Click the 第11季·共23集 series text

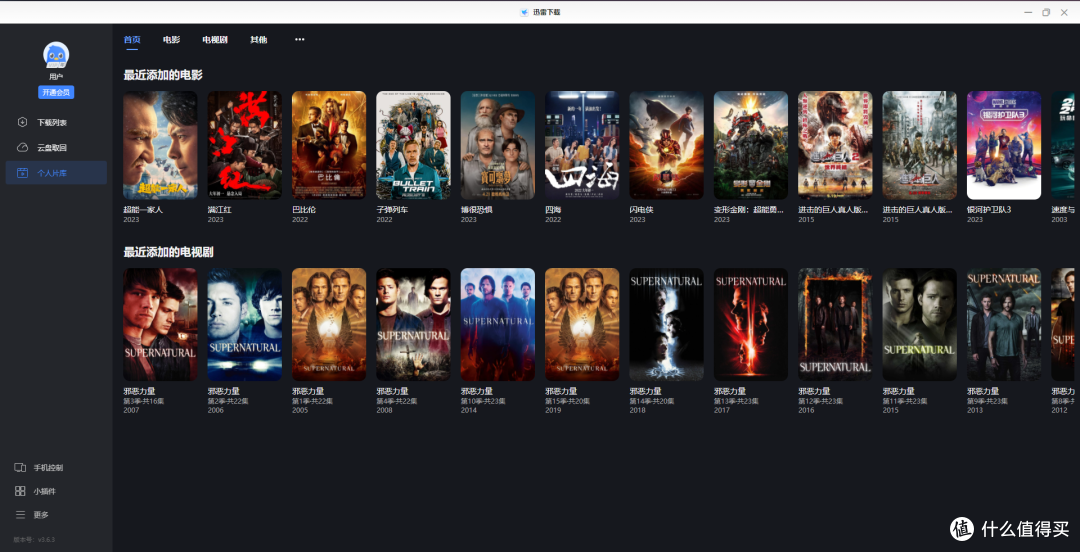(905, 401)
